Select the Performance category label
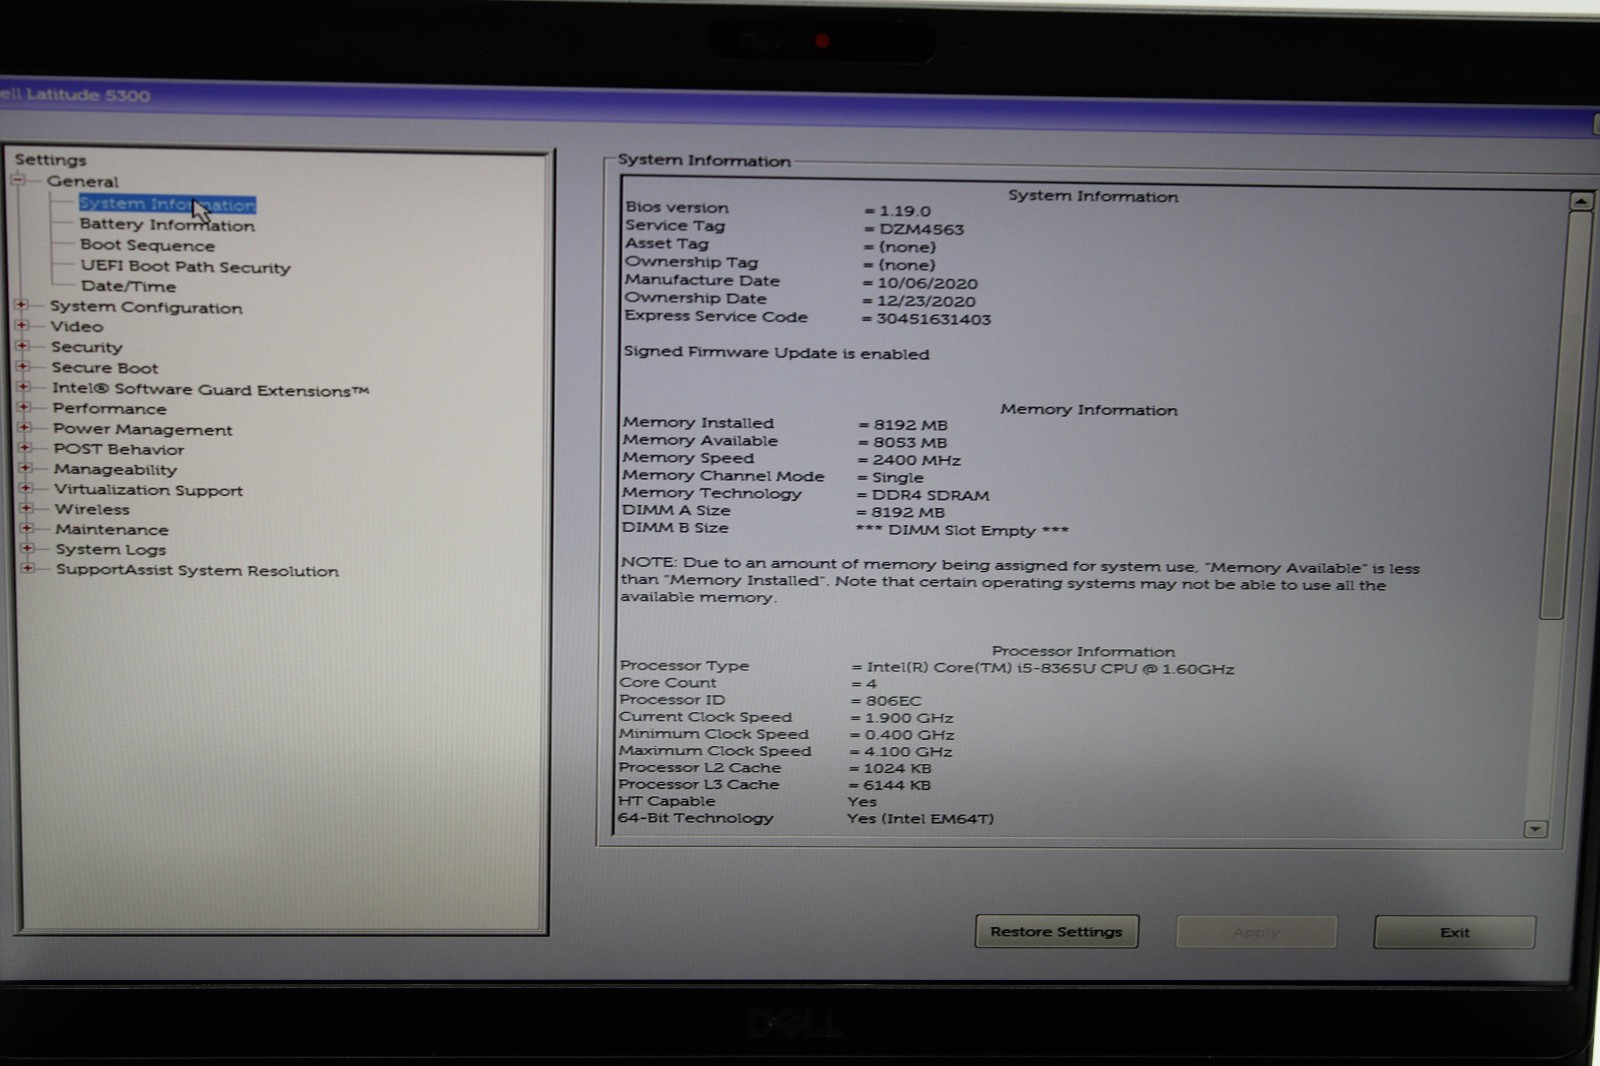The height and width of the screenshot is (1066, 1600). [x=110, y=409]
